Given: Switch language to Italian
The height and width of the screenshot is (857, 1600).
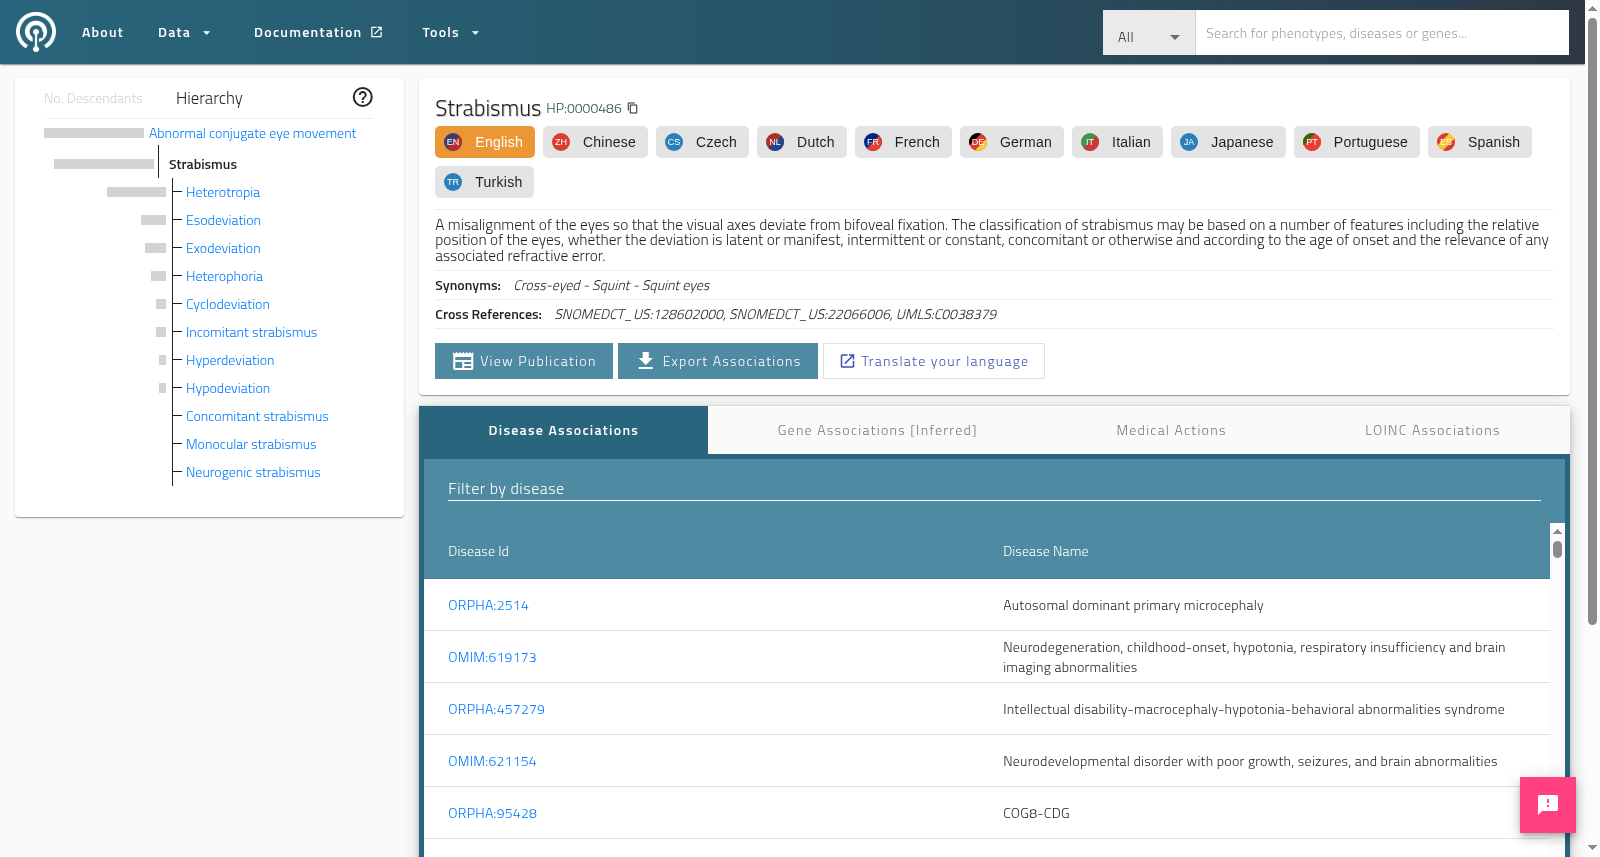Looking at the screenshot, I should pos(1117,142).
